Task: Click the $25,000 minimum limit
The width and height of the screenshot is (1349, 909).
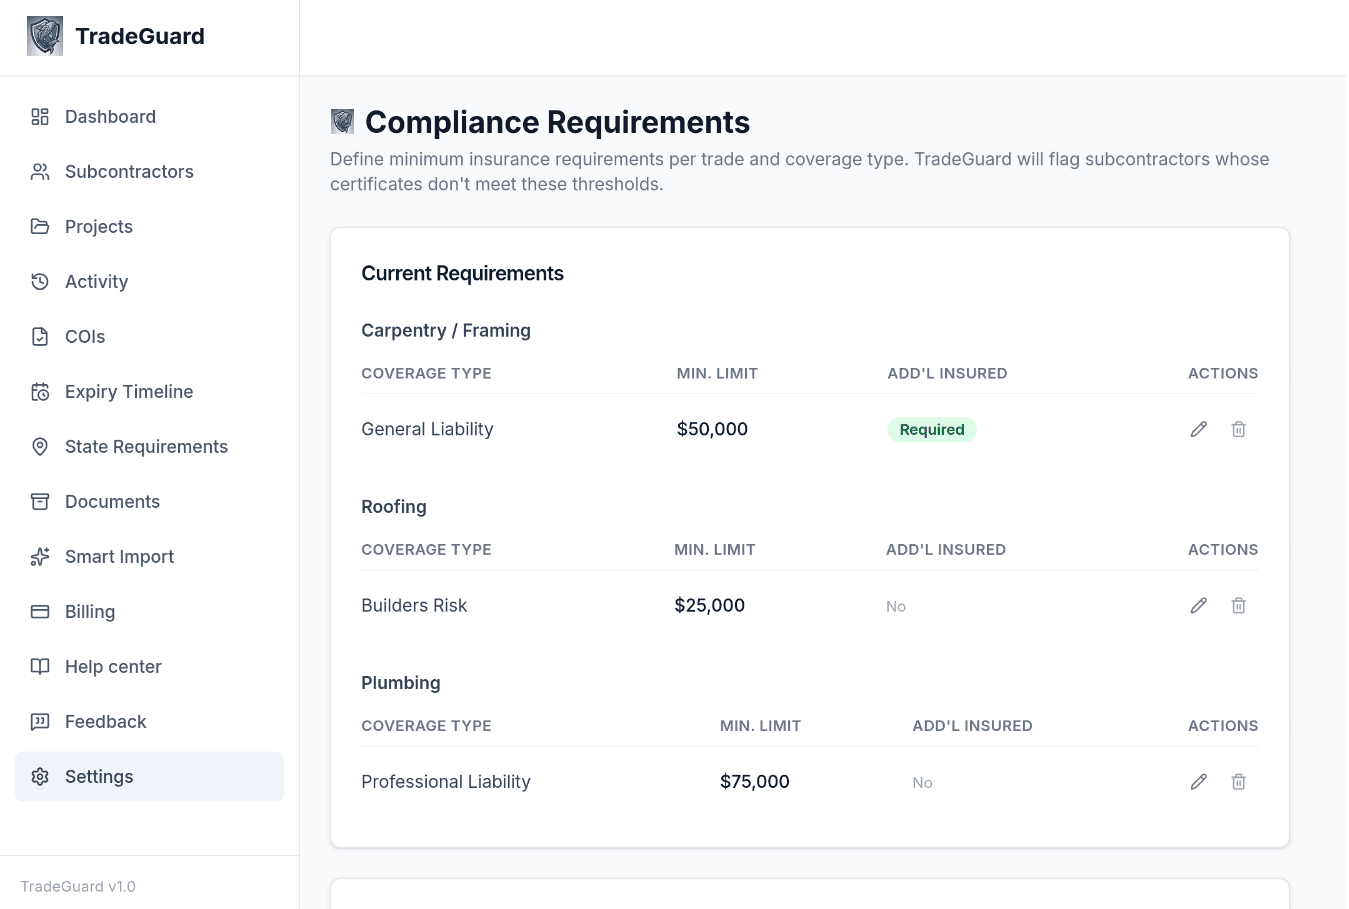Action: click(x=710, y=605)
